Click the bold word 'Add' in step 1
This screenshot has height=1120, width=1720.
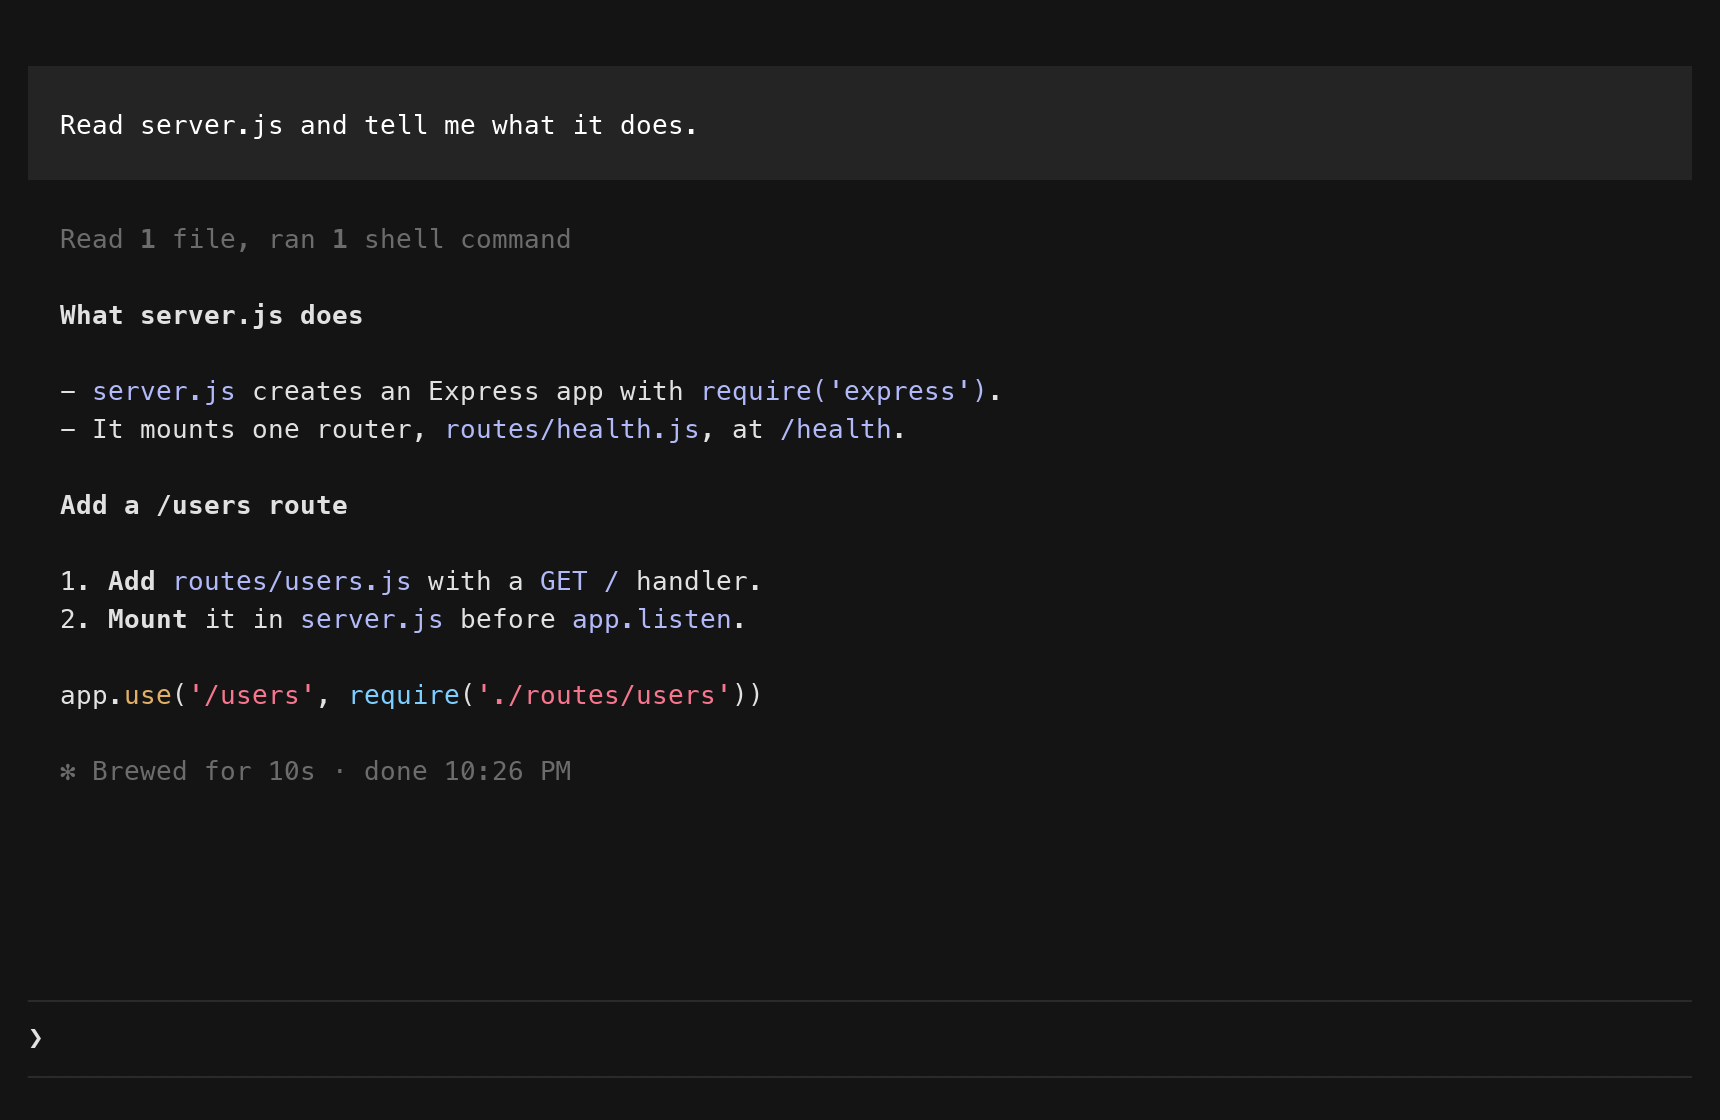pyautogui.click(x=131, y=581)
